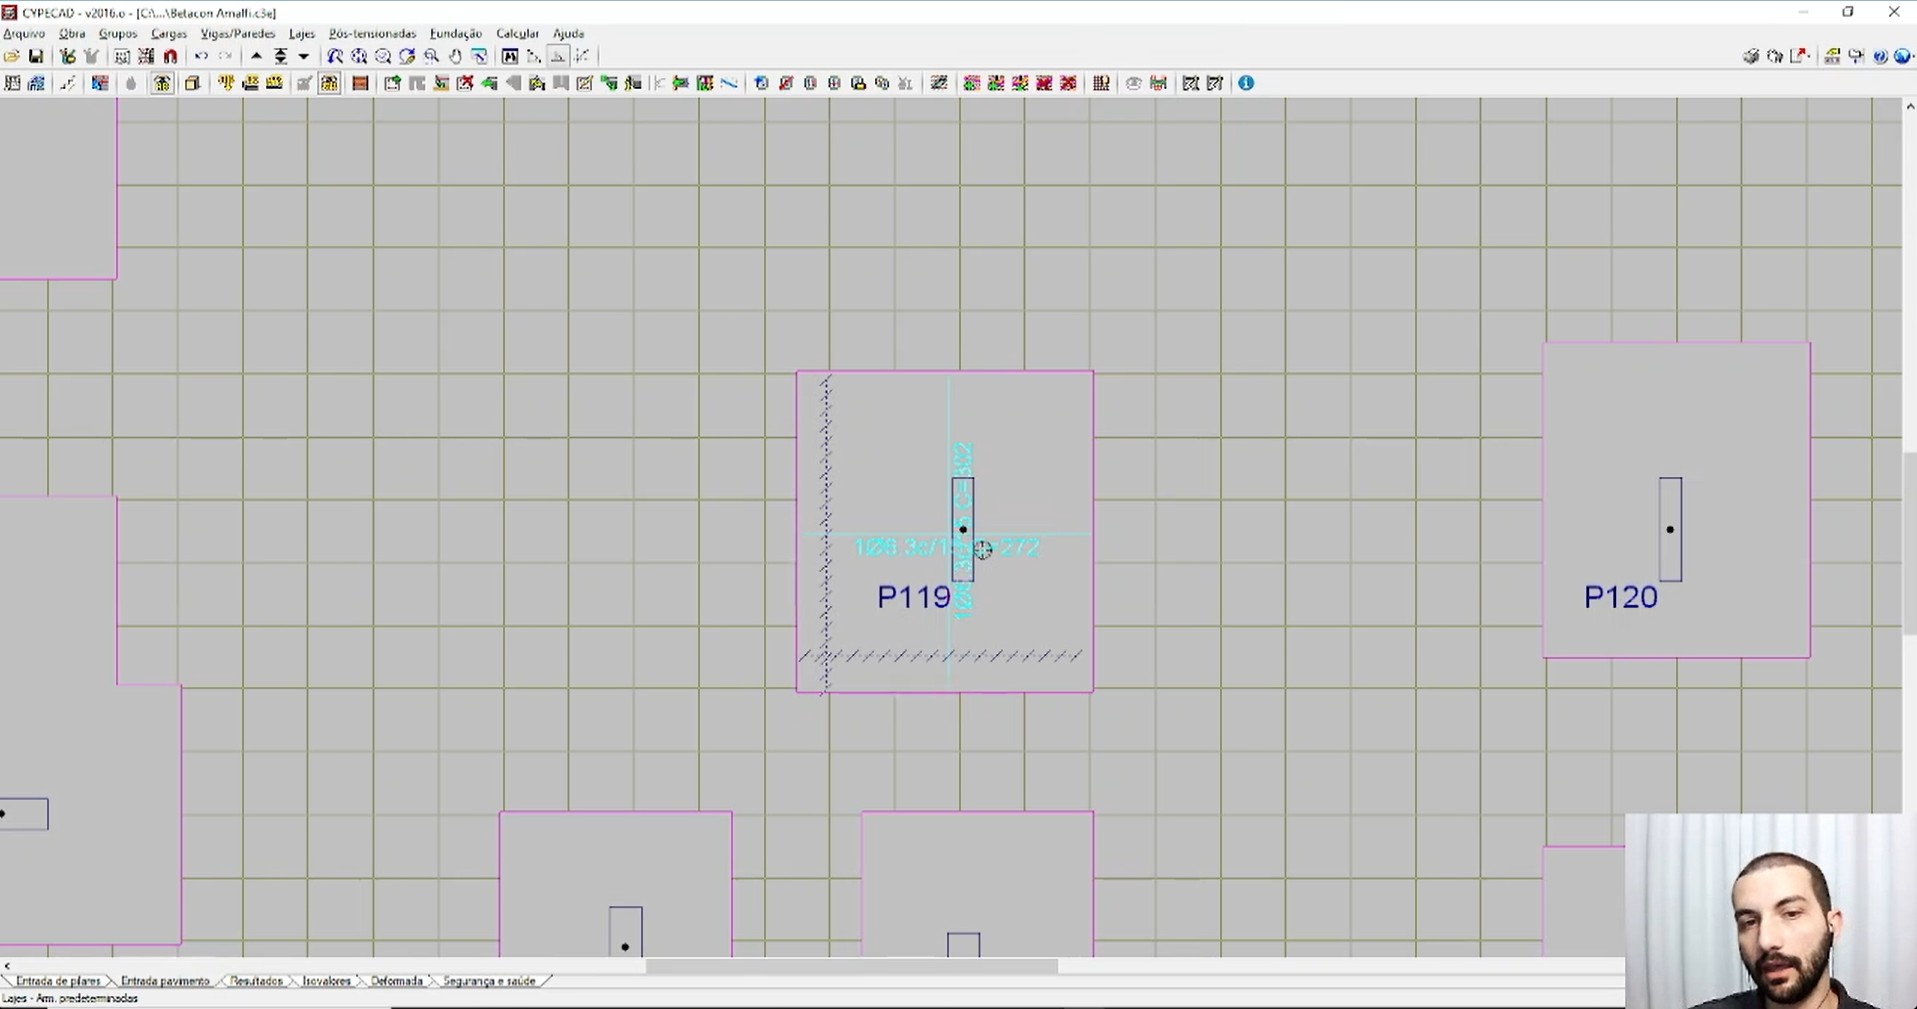Click the pan hand tool icon
This screenshot has height=1009, width=1917.
tap(456, 57)
